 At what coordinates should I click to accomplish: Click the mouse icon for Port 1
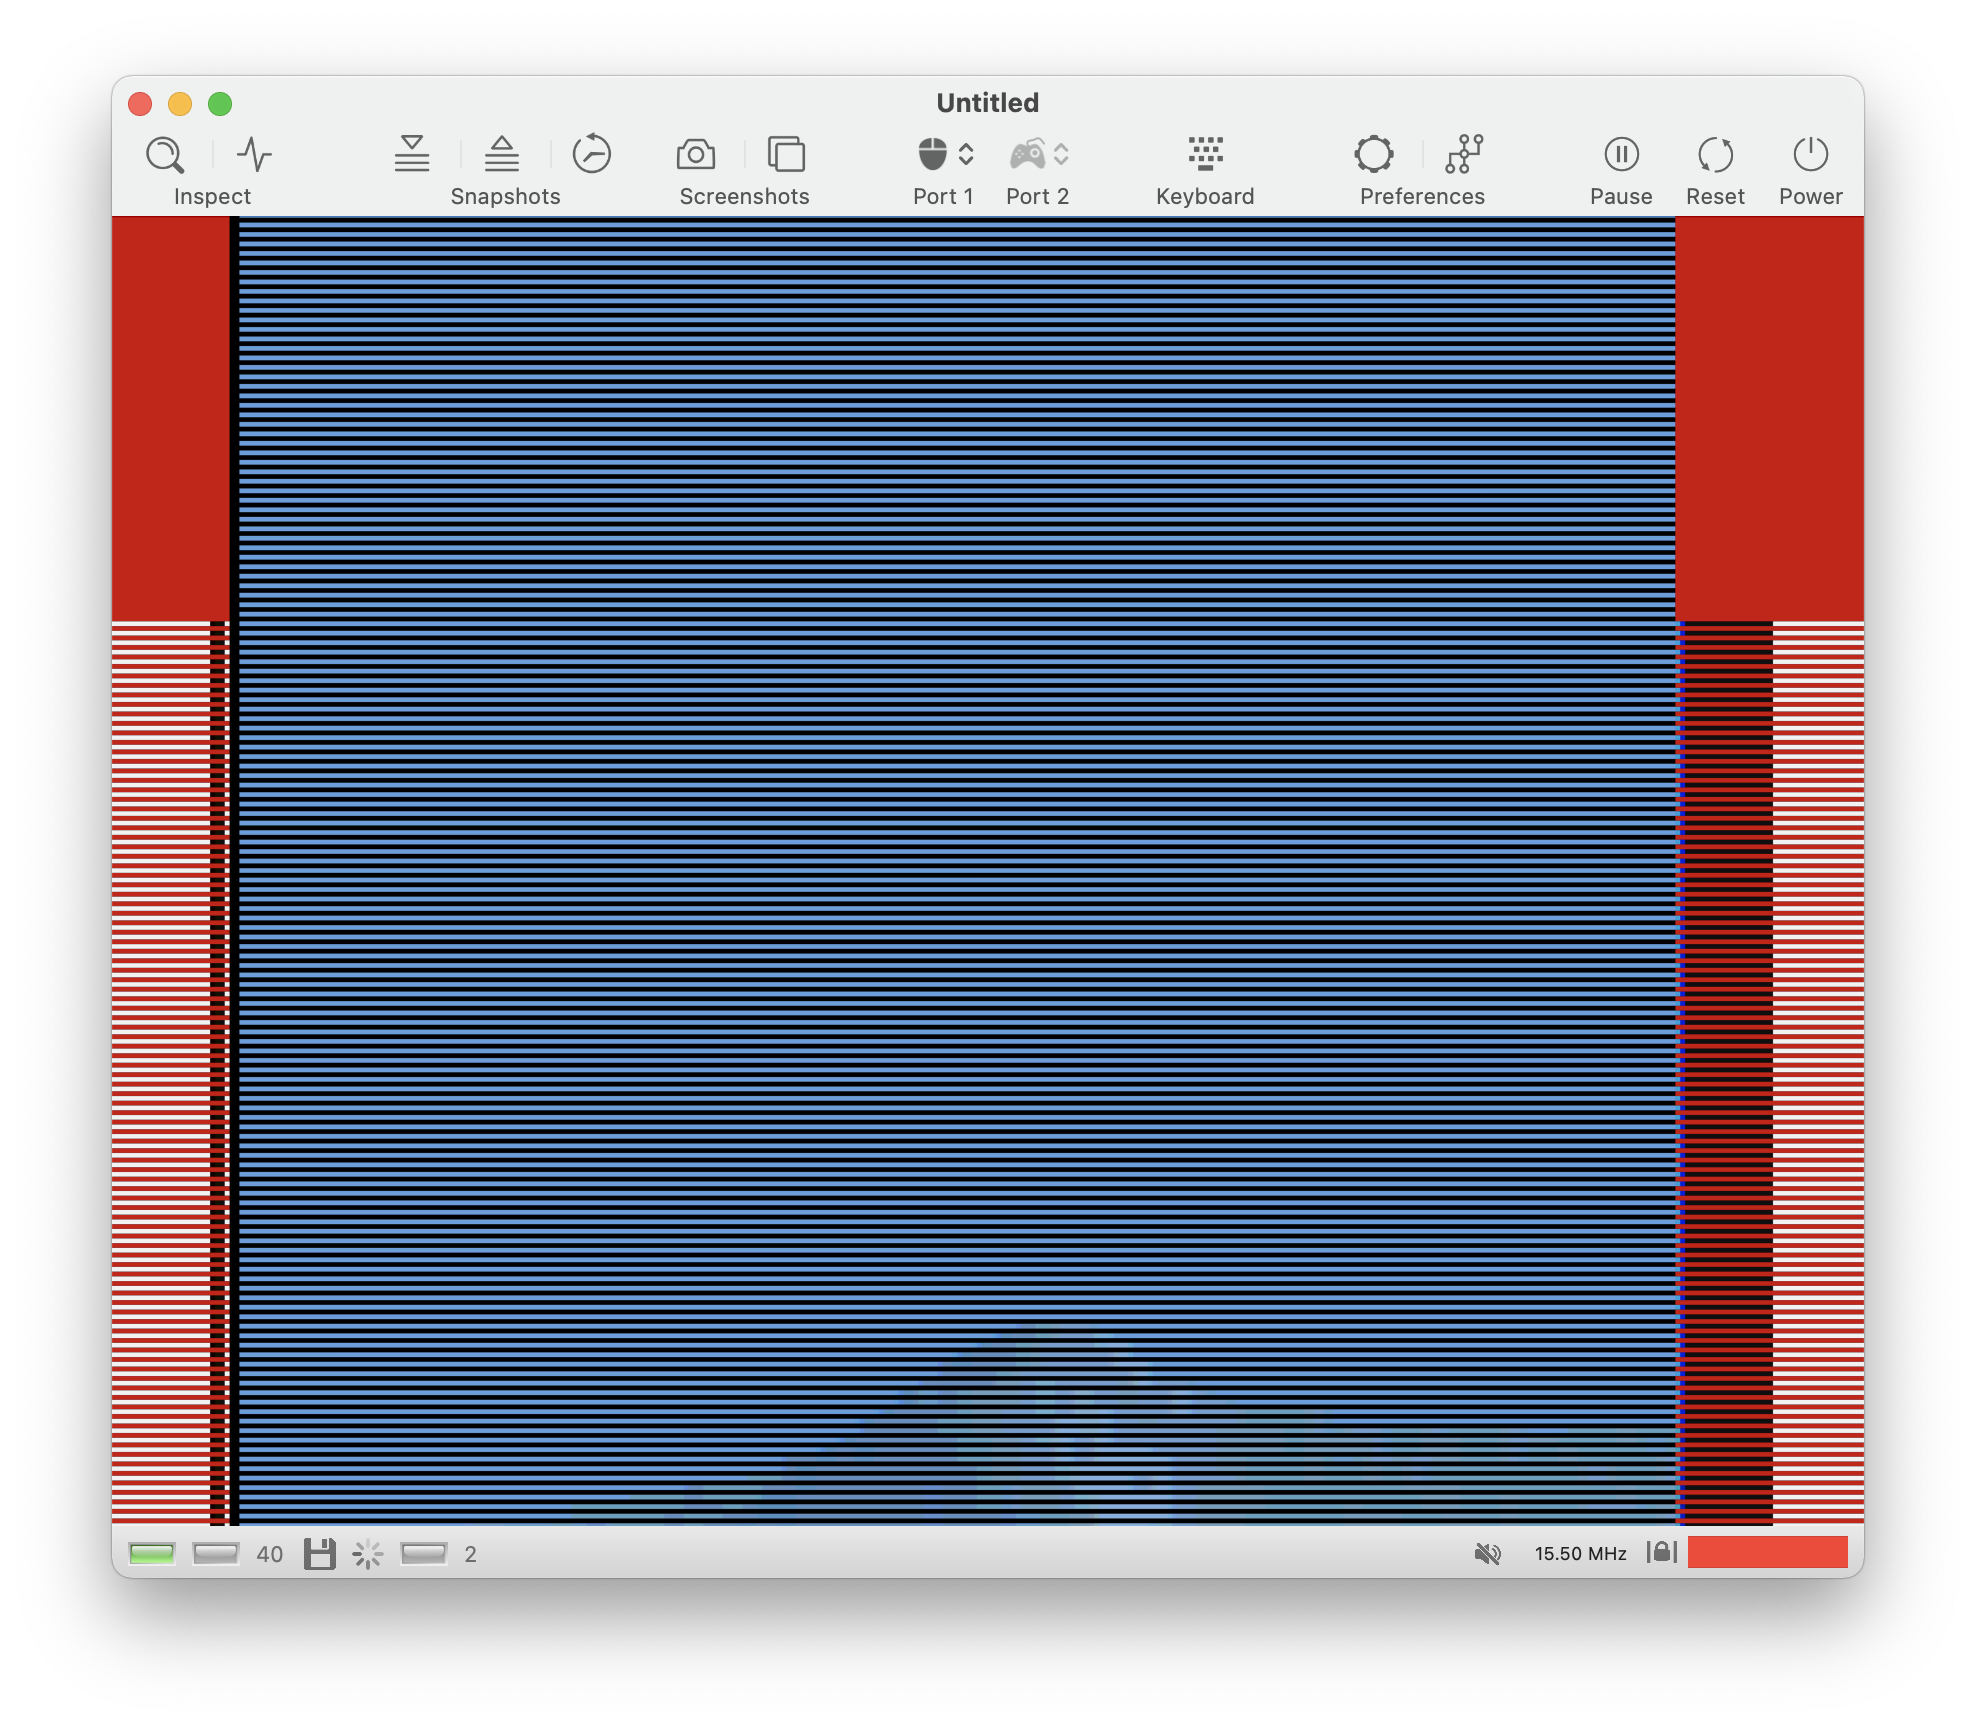(x=932, y=154)
